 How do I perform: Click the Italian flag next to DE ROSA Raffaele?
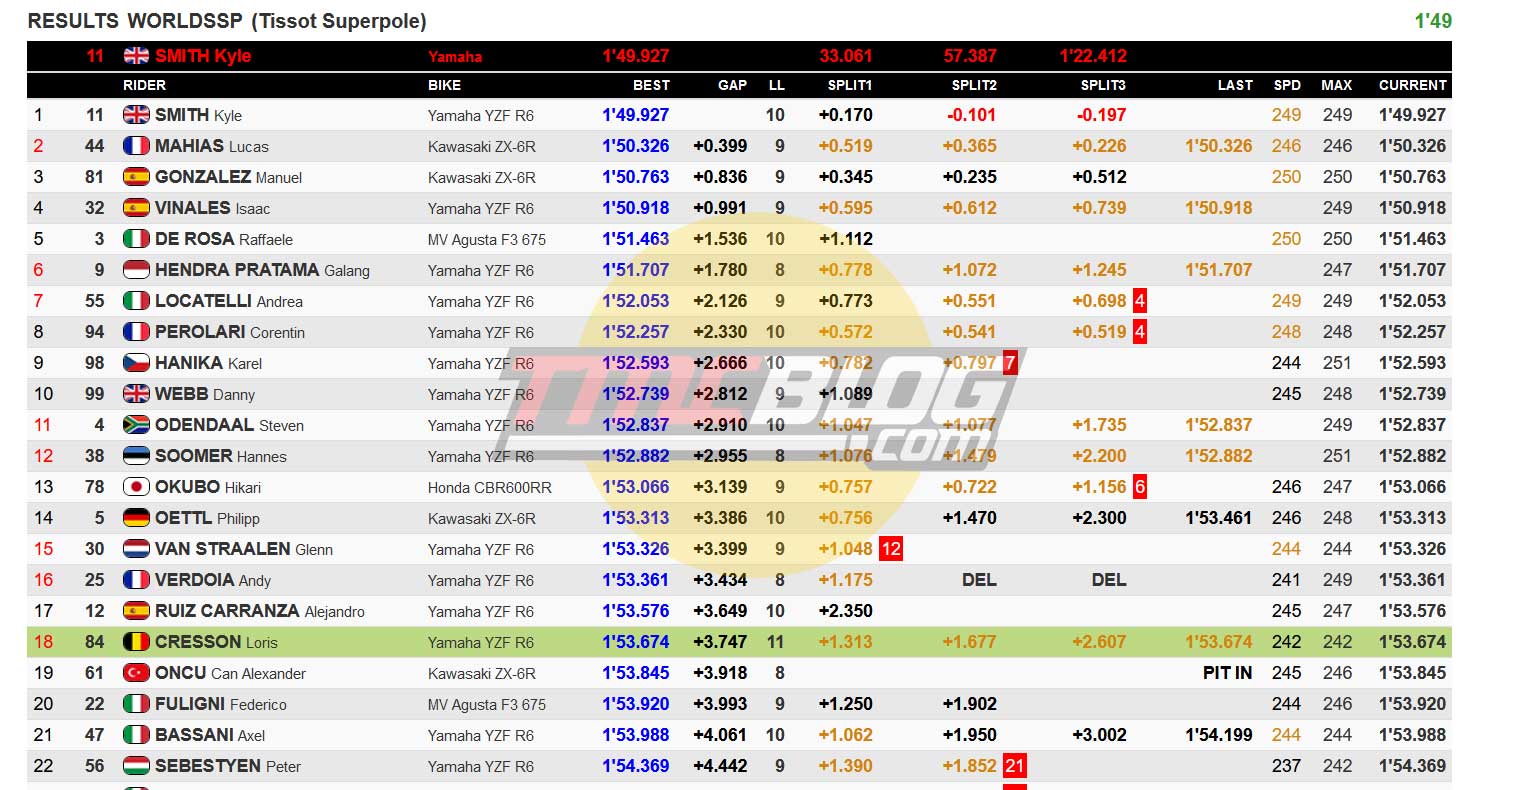(x=136, y=239)
